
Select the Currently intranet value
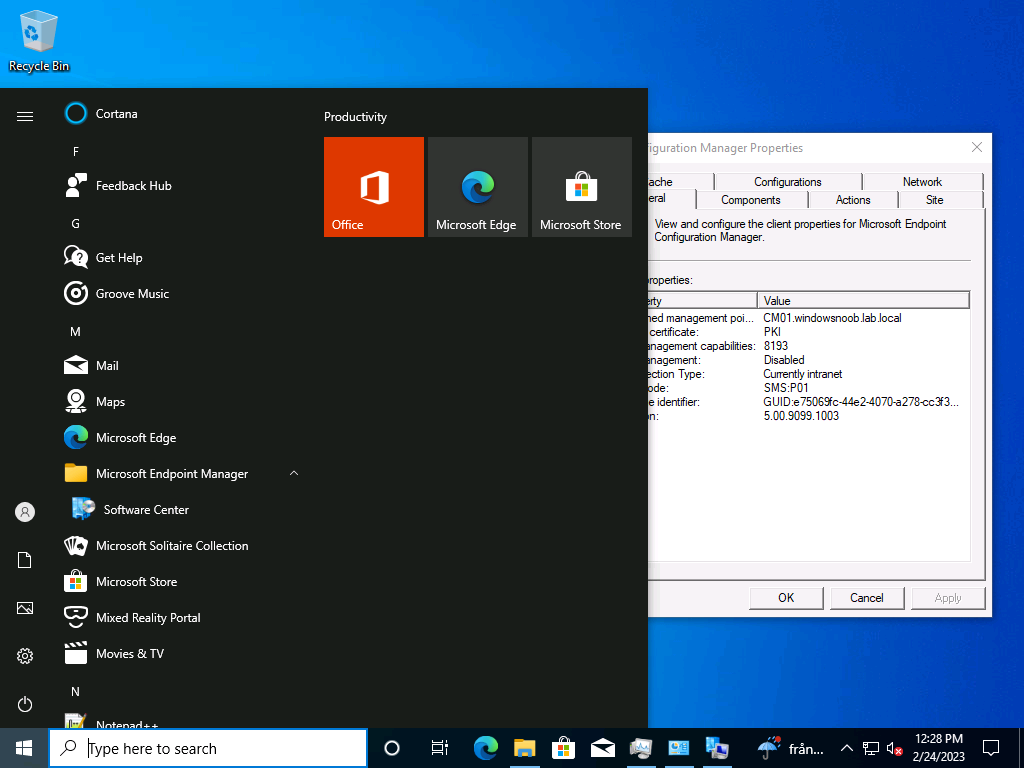point(803,374)
